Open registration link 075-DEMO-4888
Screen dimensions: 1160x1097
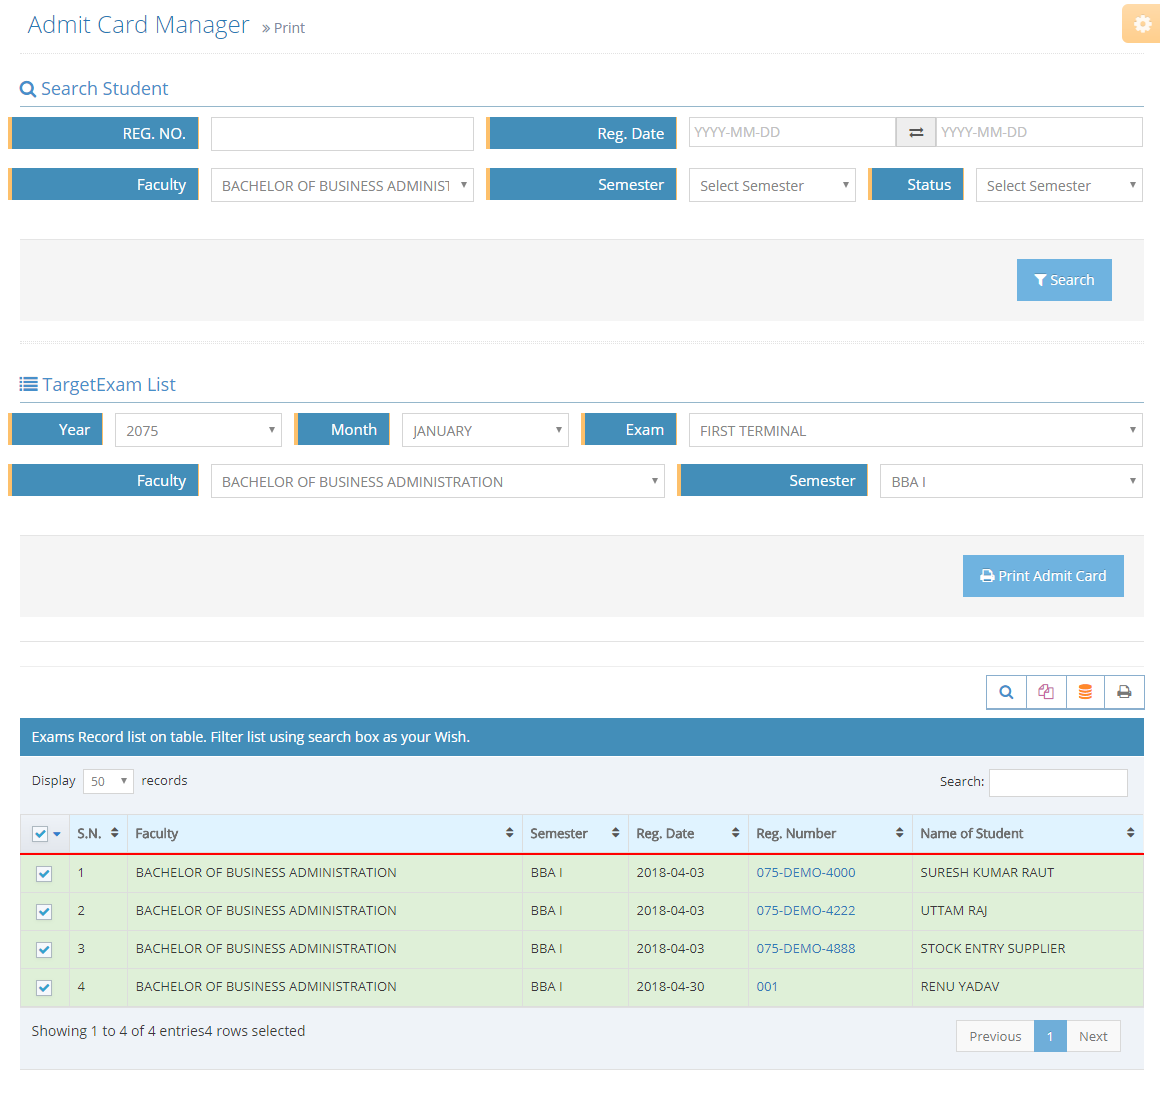[806, 948]
